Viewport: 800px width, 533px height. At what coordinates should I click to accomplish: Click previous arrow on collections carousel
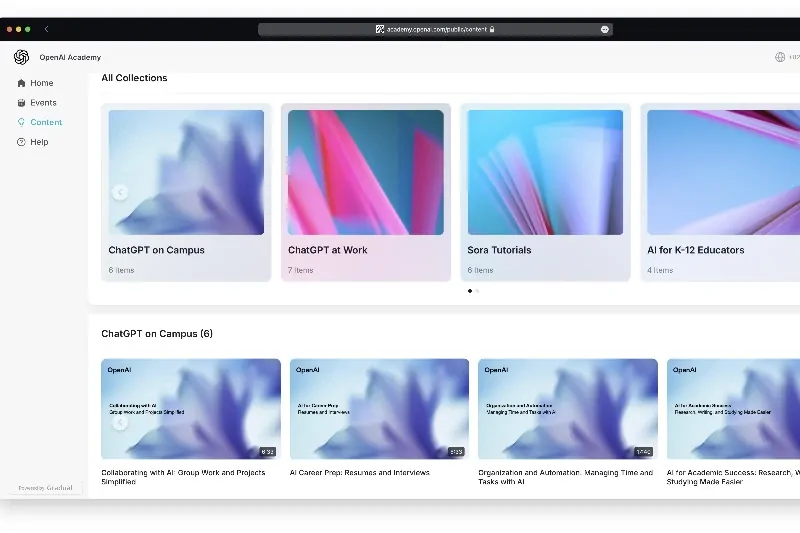coord(120,192)
